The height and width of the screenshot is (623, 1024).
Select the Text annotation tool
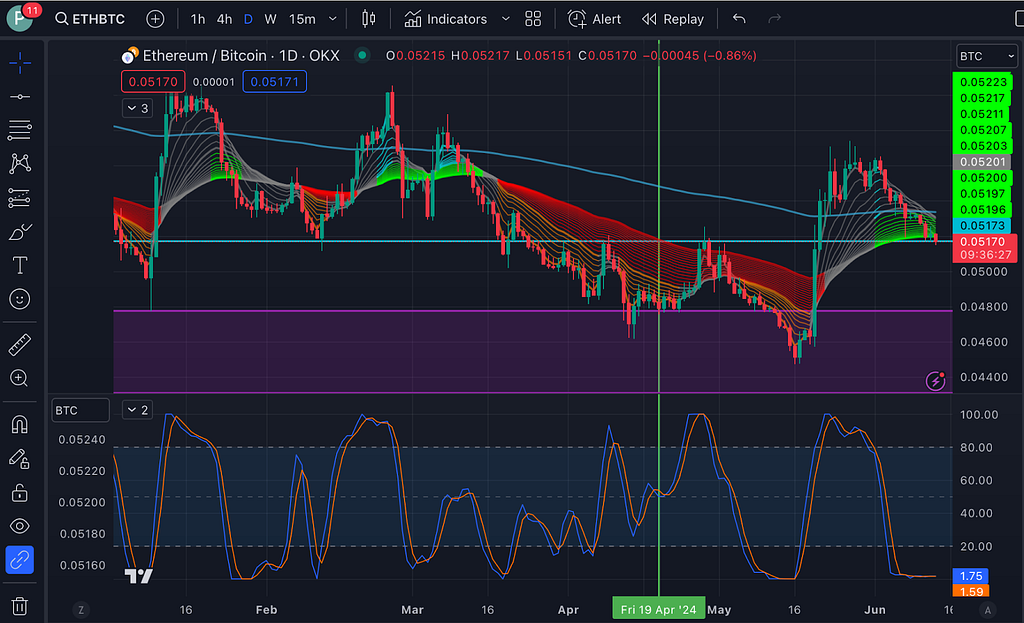point(20,265)
